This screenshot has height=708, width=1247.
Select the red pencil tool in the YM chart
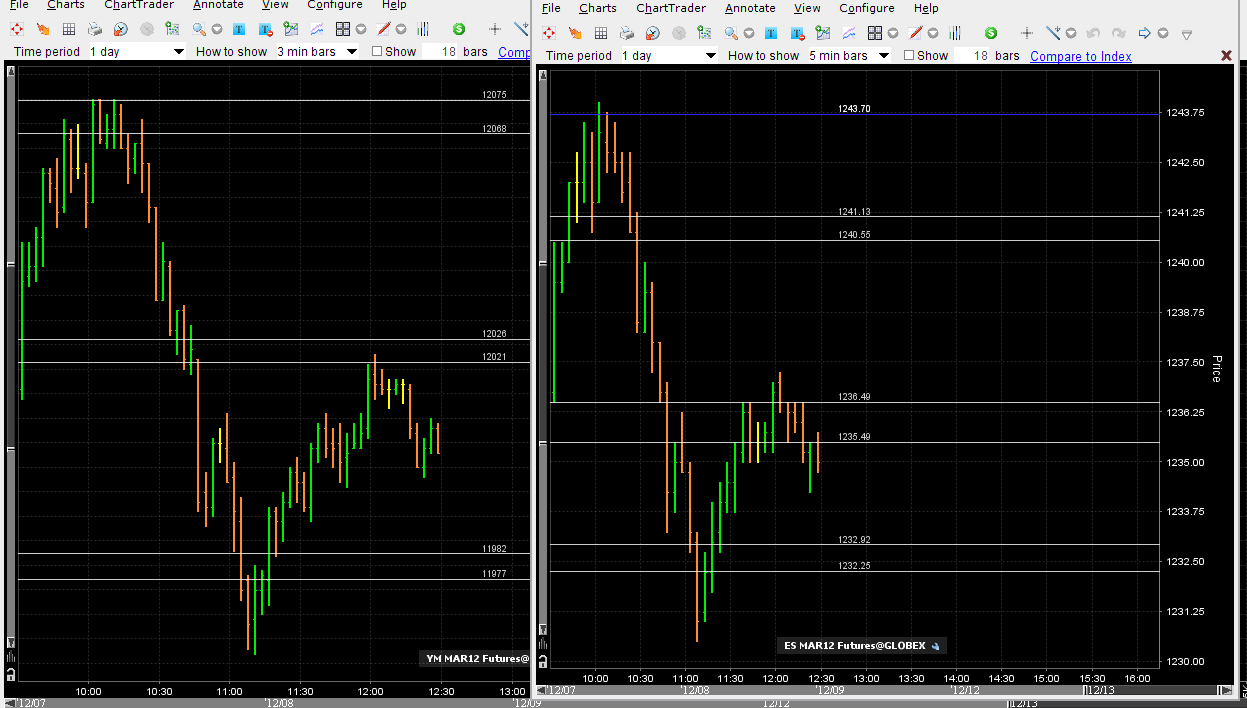pyautogui.click(x=383, y=29)
